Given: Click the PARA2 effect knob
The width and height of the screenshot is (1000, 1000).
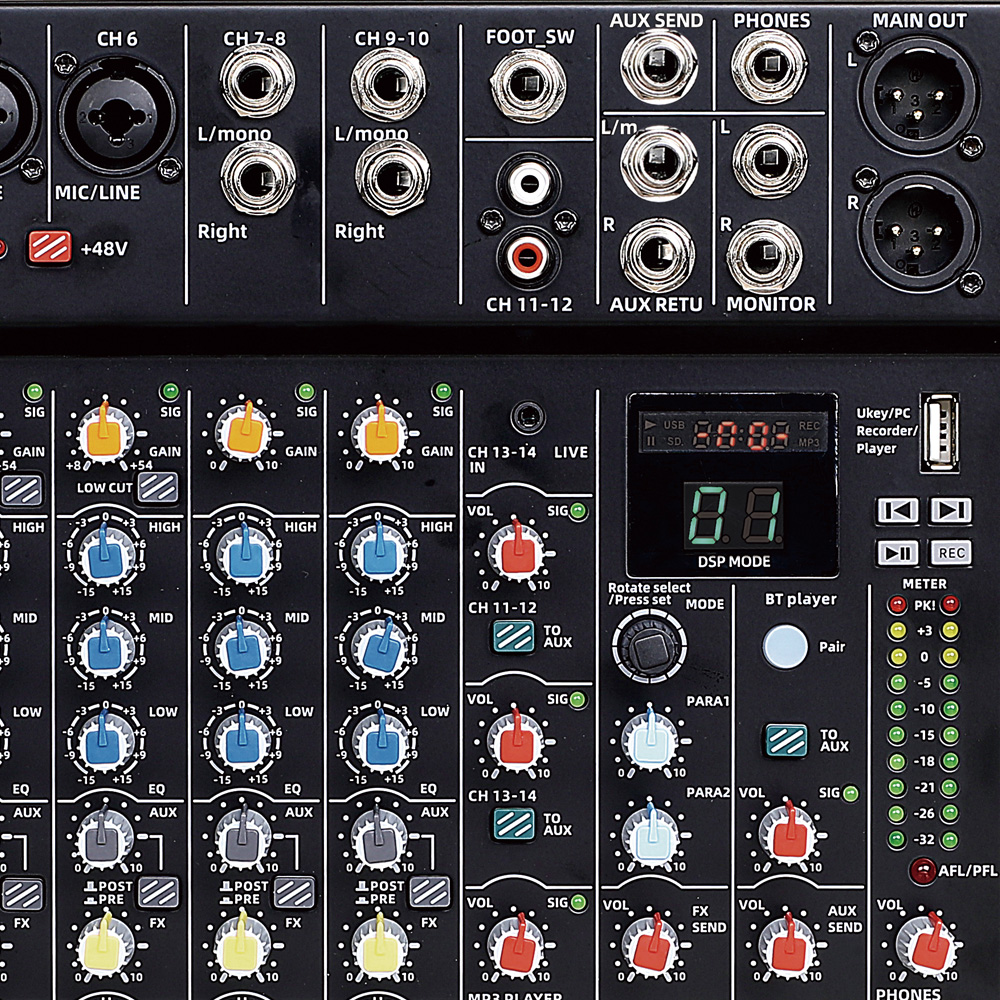Looking at the screenshot, I should coord(649,832).
